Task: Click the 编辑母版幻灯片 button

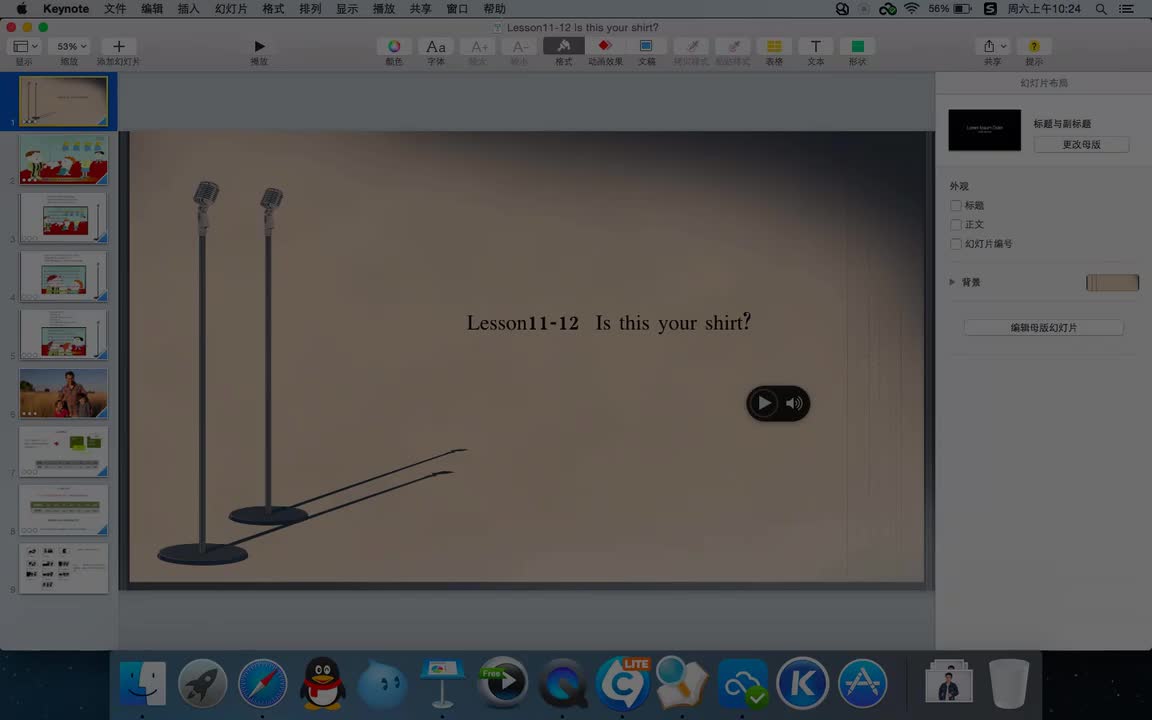Action: (1043, 328)
